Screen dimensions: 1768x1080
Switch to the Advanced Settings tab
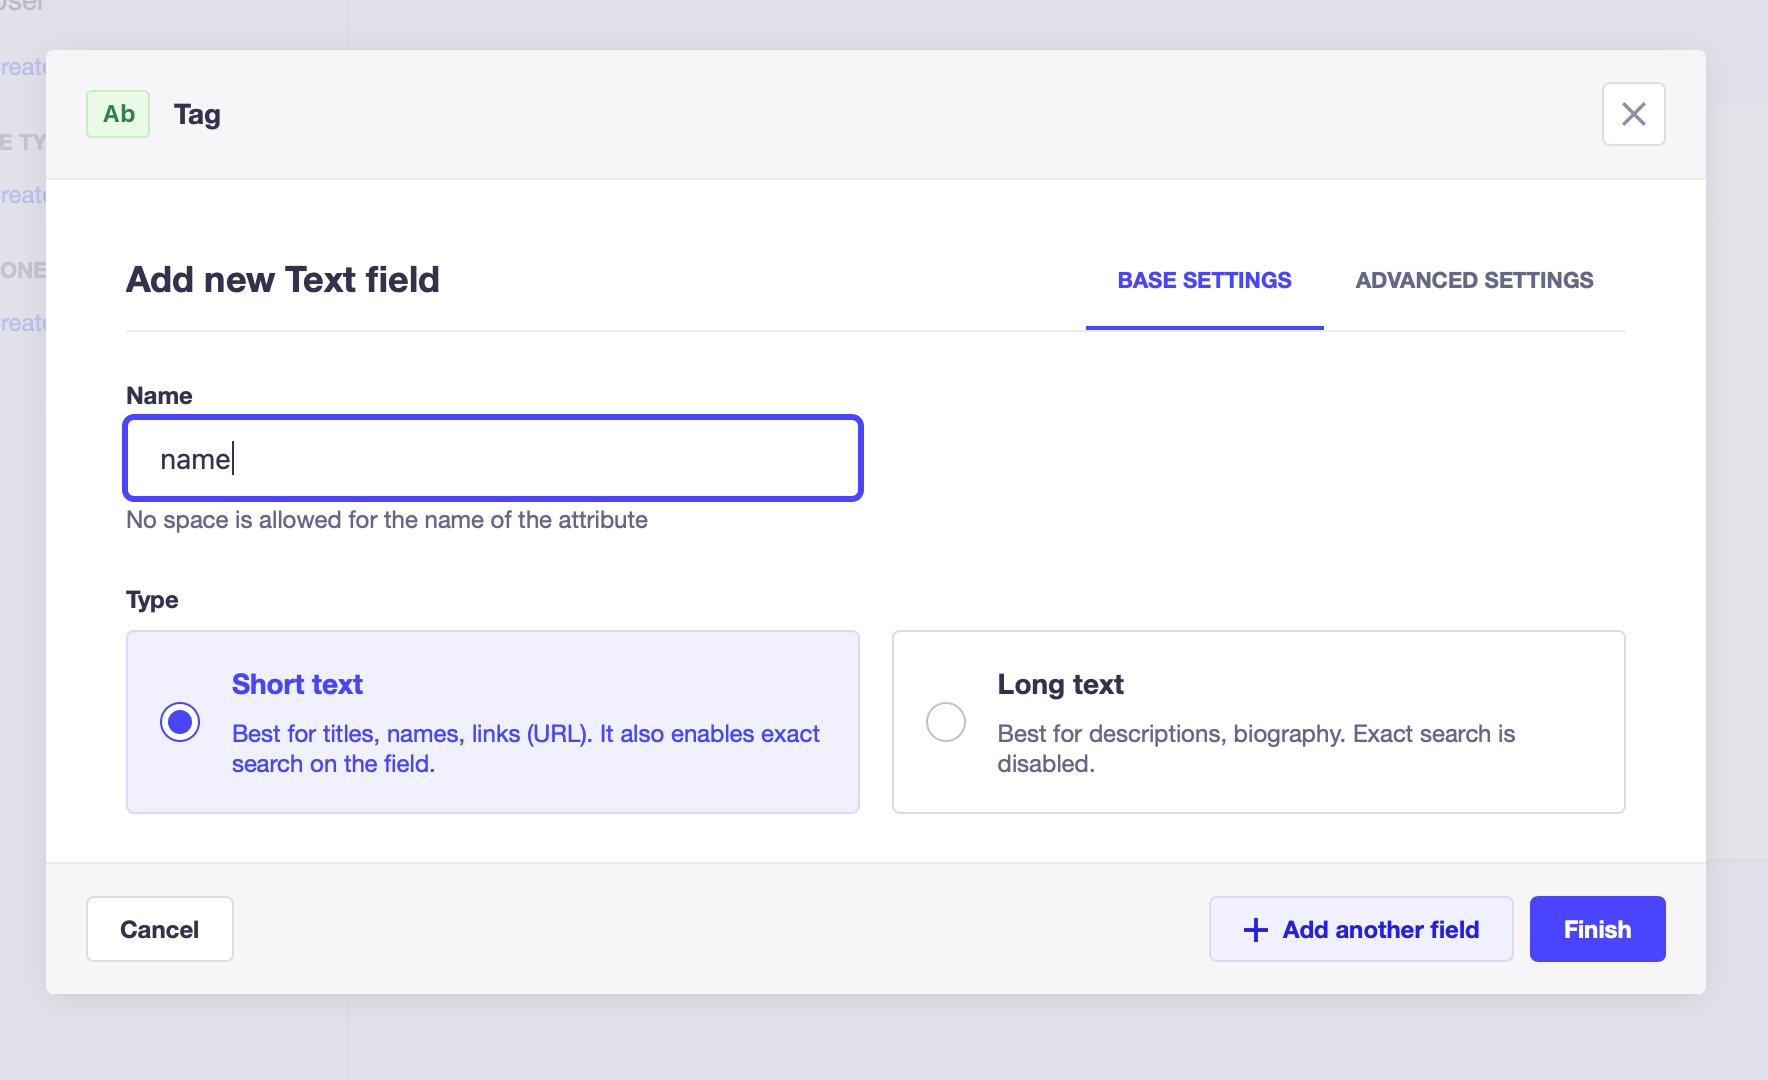coord(1474,281)
